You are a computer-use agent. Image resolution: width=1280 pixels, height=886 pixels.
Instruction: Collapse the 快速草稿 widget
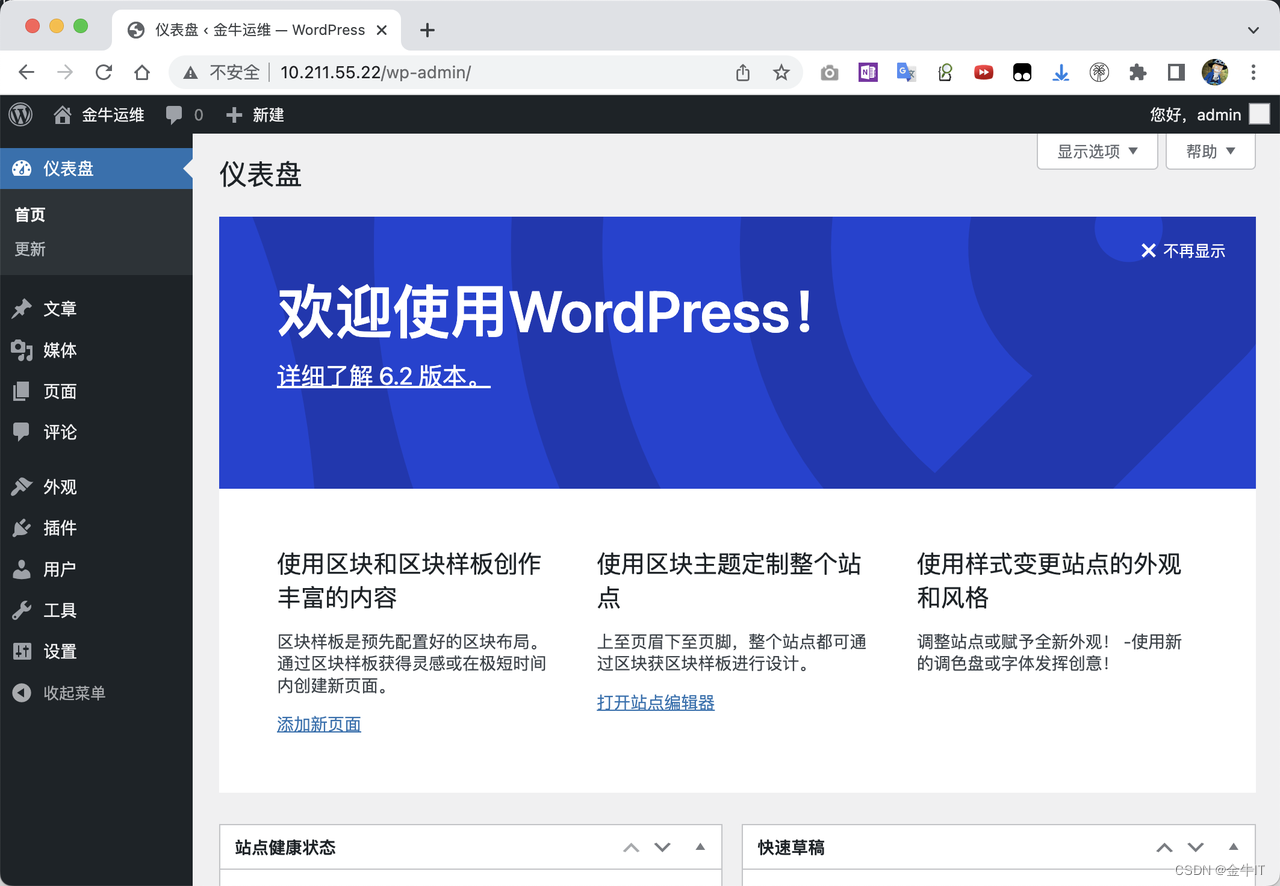[x=1233, y=847]
